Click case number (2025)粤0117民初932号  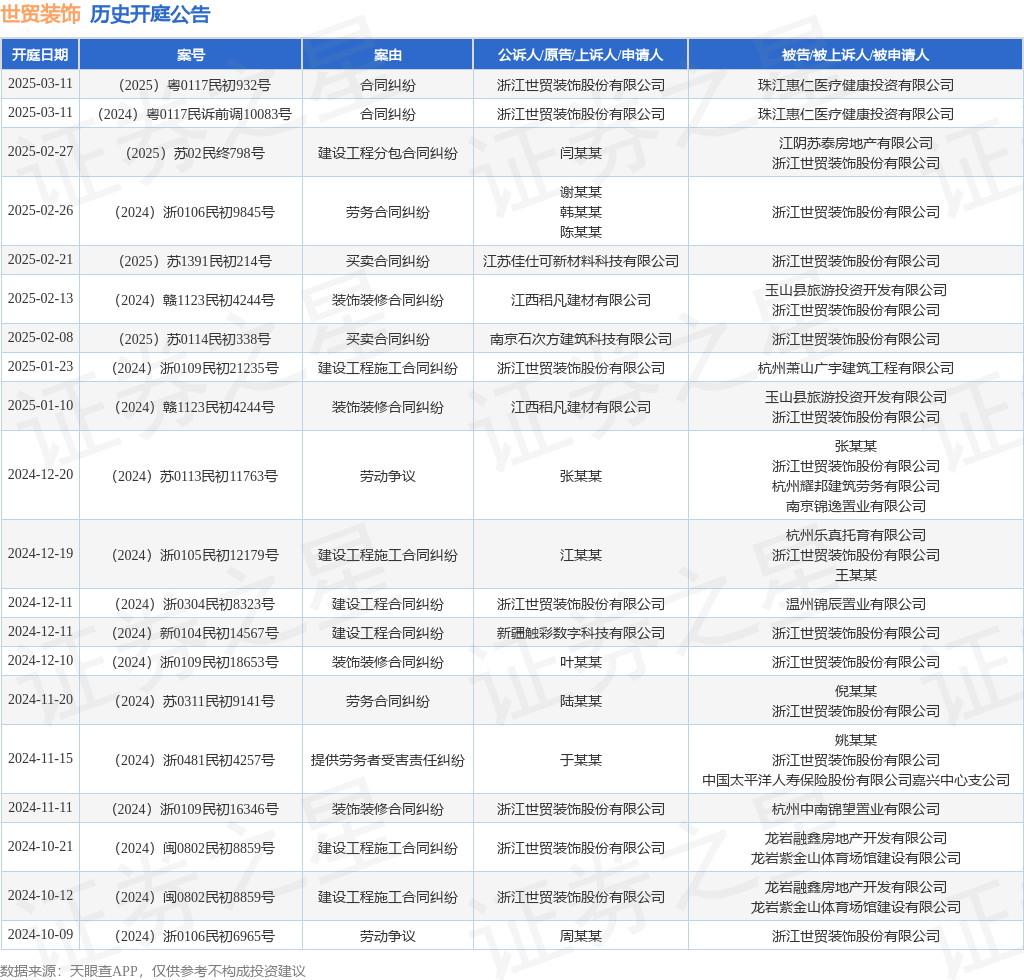tap(191, 85)
